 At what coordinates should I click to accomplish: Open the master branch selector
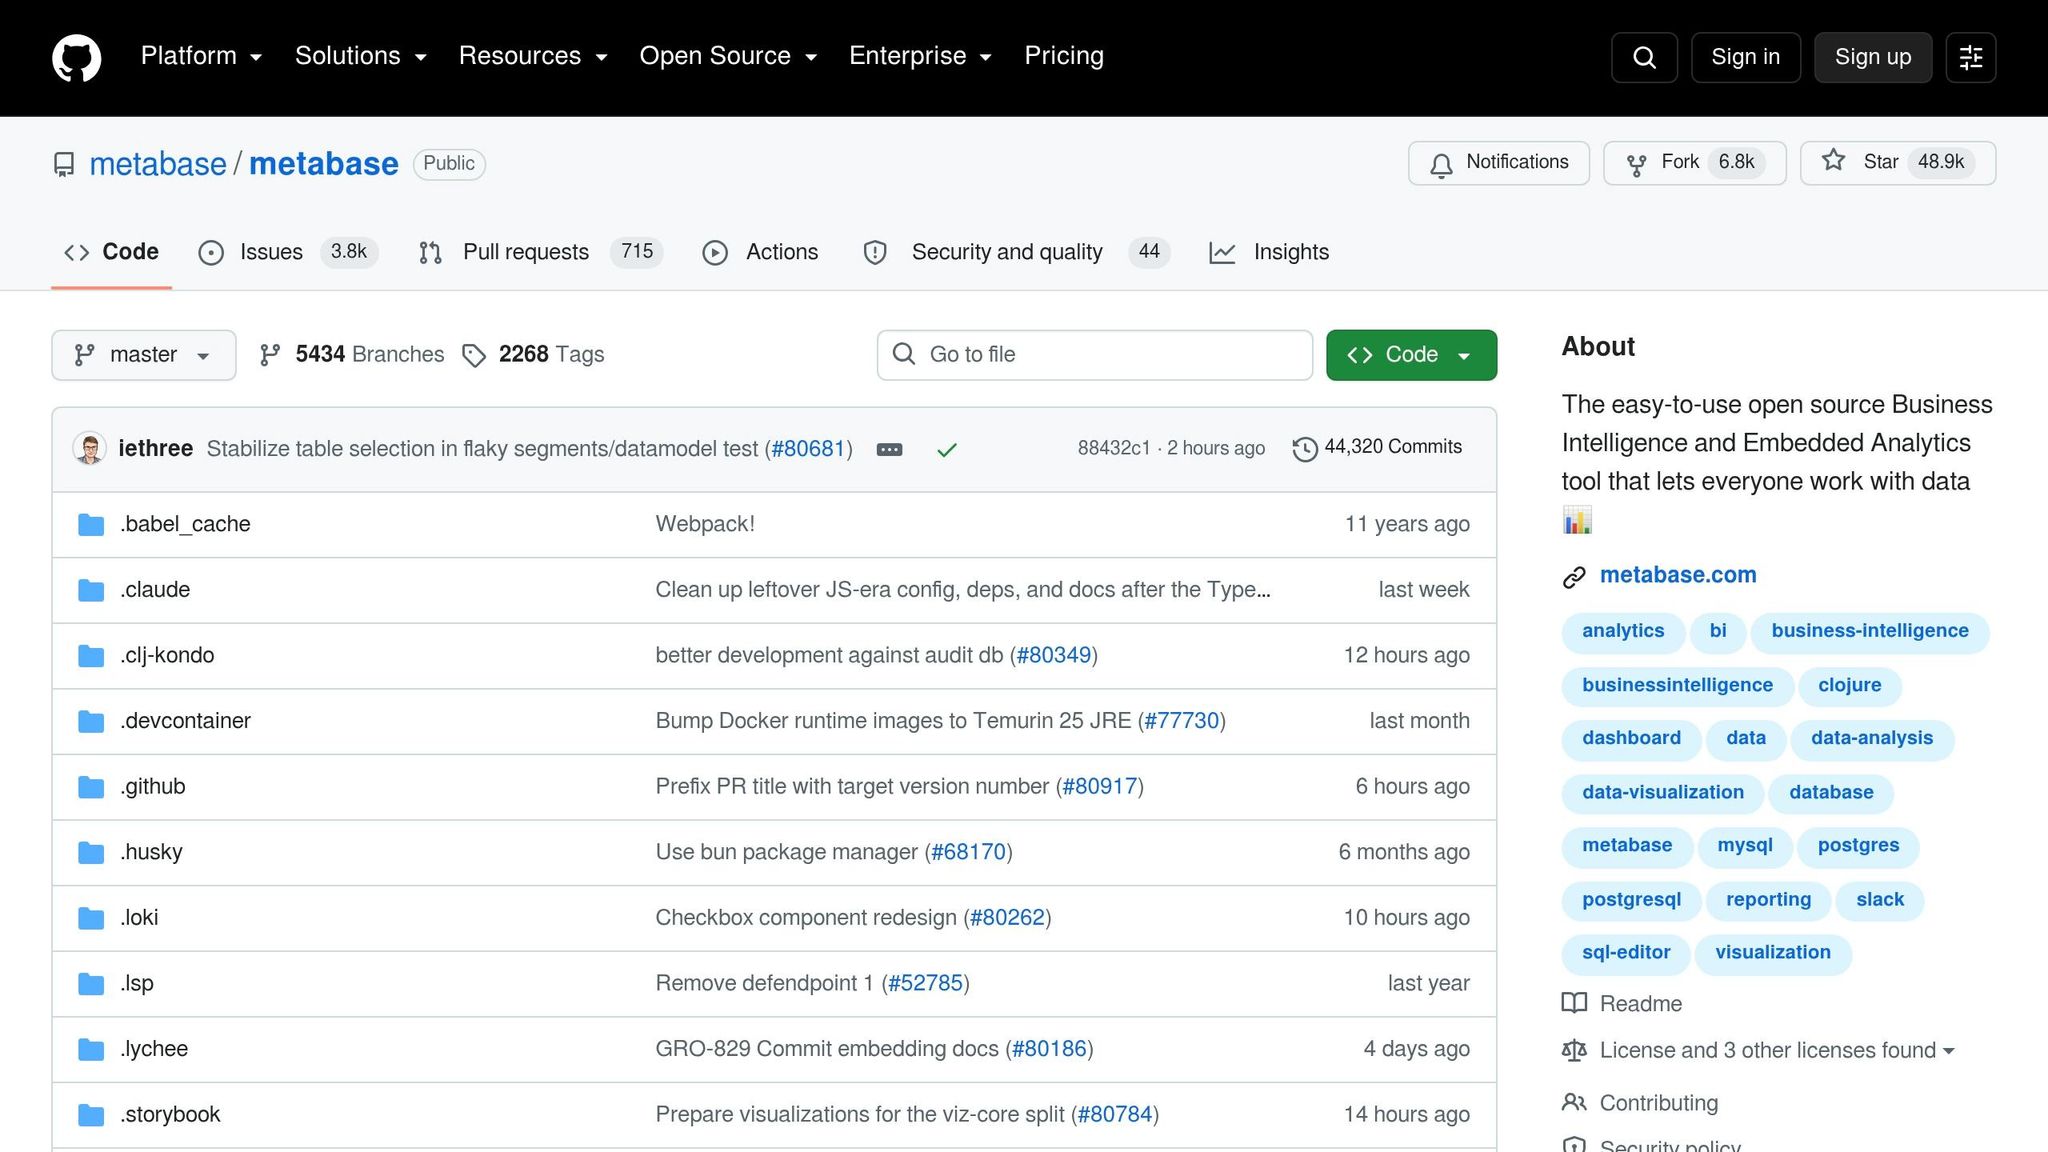[x=144, y=355]
